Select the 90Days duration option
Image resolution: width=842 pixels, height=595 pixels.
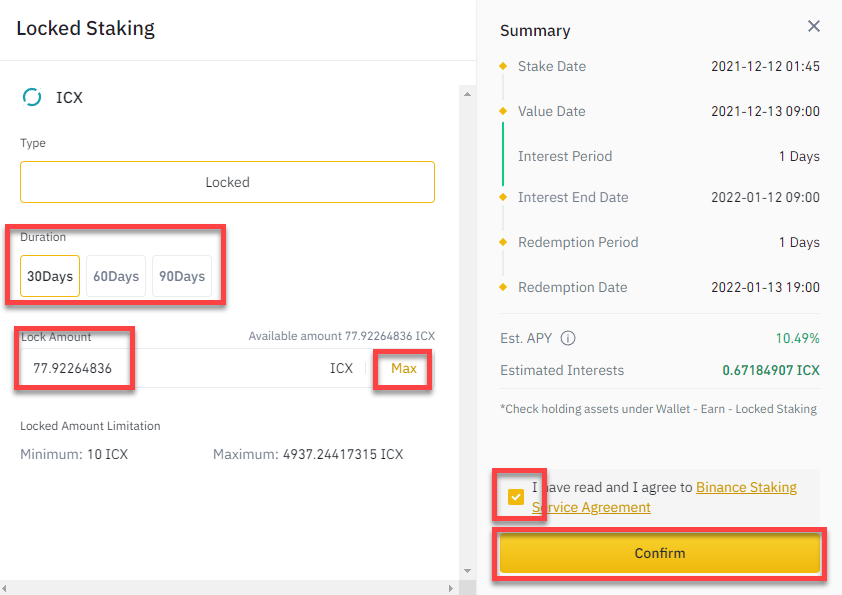182,276
